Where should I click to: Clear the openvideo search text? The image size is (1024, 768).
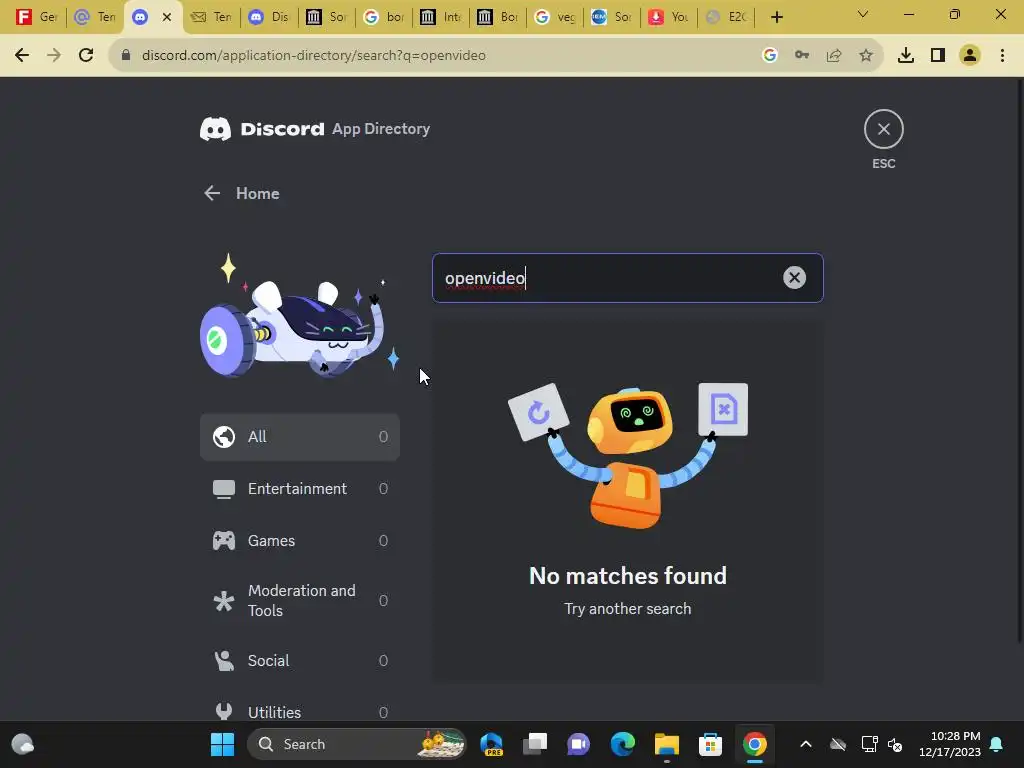794,278
